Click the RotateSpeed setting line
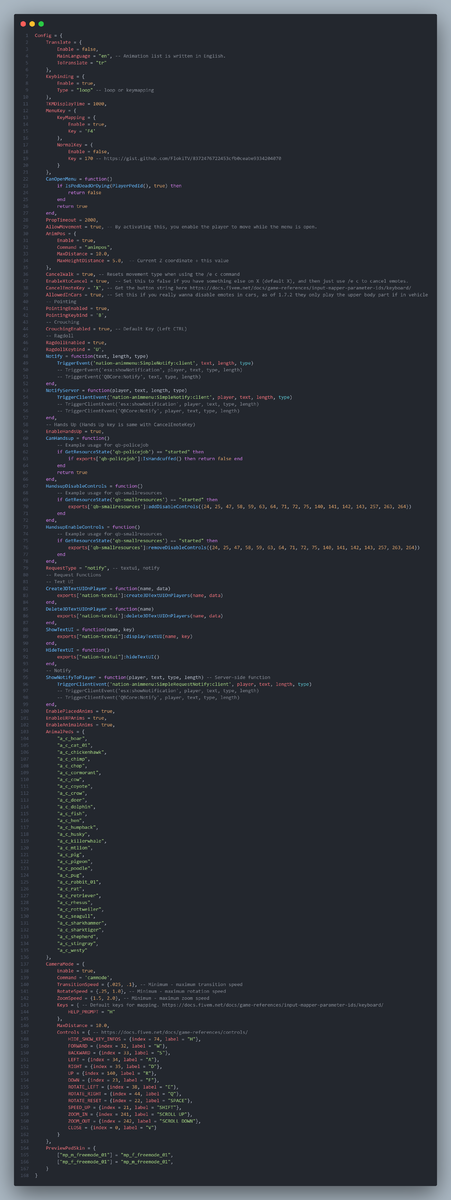The image size is (451, 1200). click(x=91, y=991)
